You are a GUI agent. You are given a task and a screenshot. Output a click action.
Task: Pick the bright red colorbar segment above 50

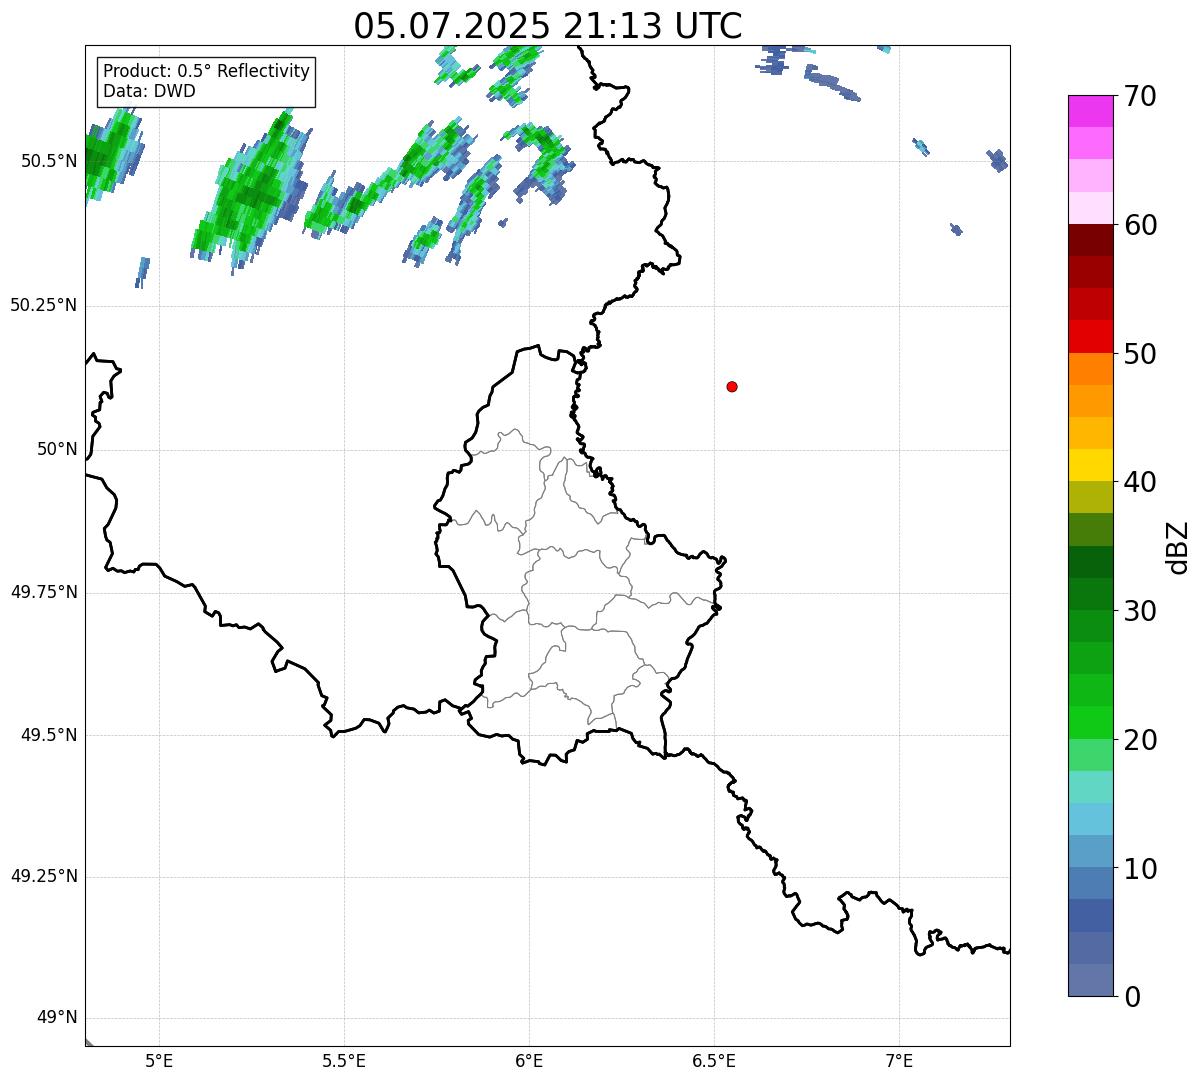pyautogui.click(x=1090, y=336)
